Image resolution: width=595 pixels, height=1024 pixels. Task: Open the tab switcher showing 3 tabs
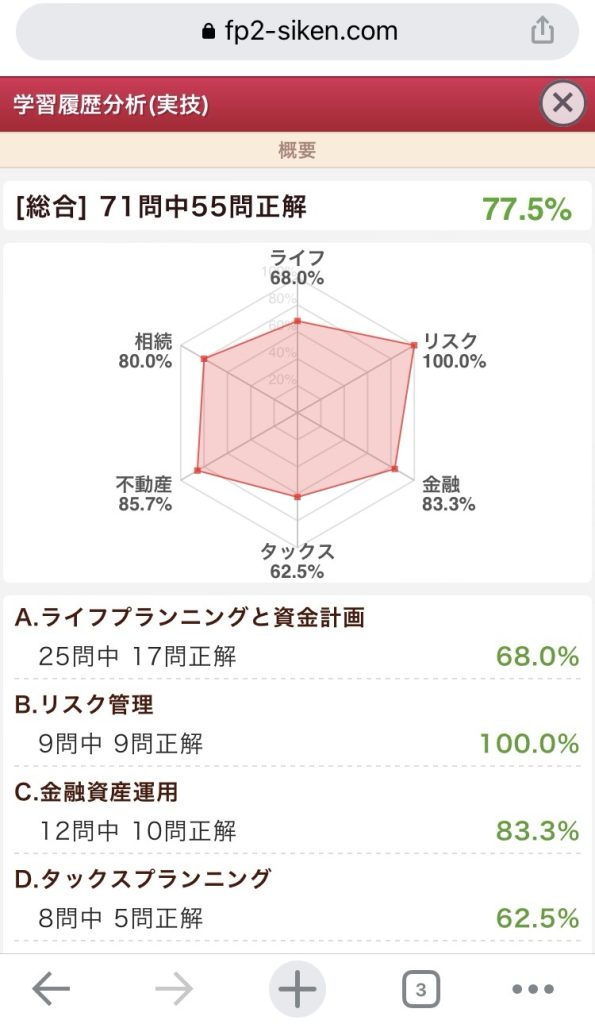tap(421, 988)
